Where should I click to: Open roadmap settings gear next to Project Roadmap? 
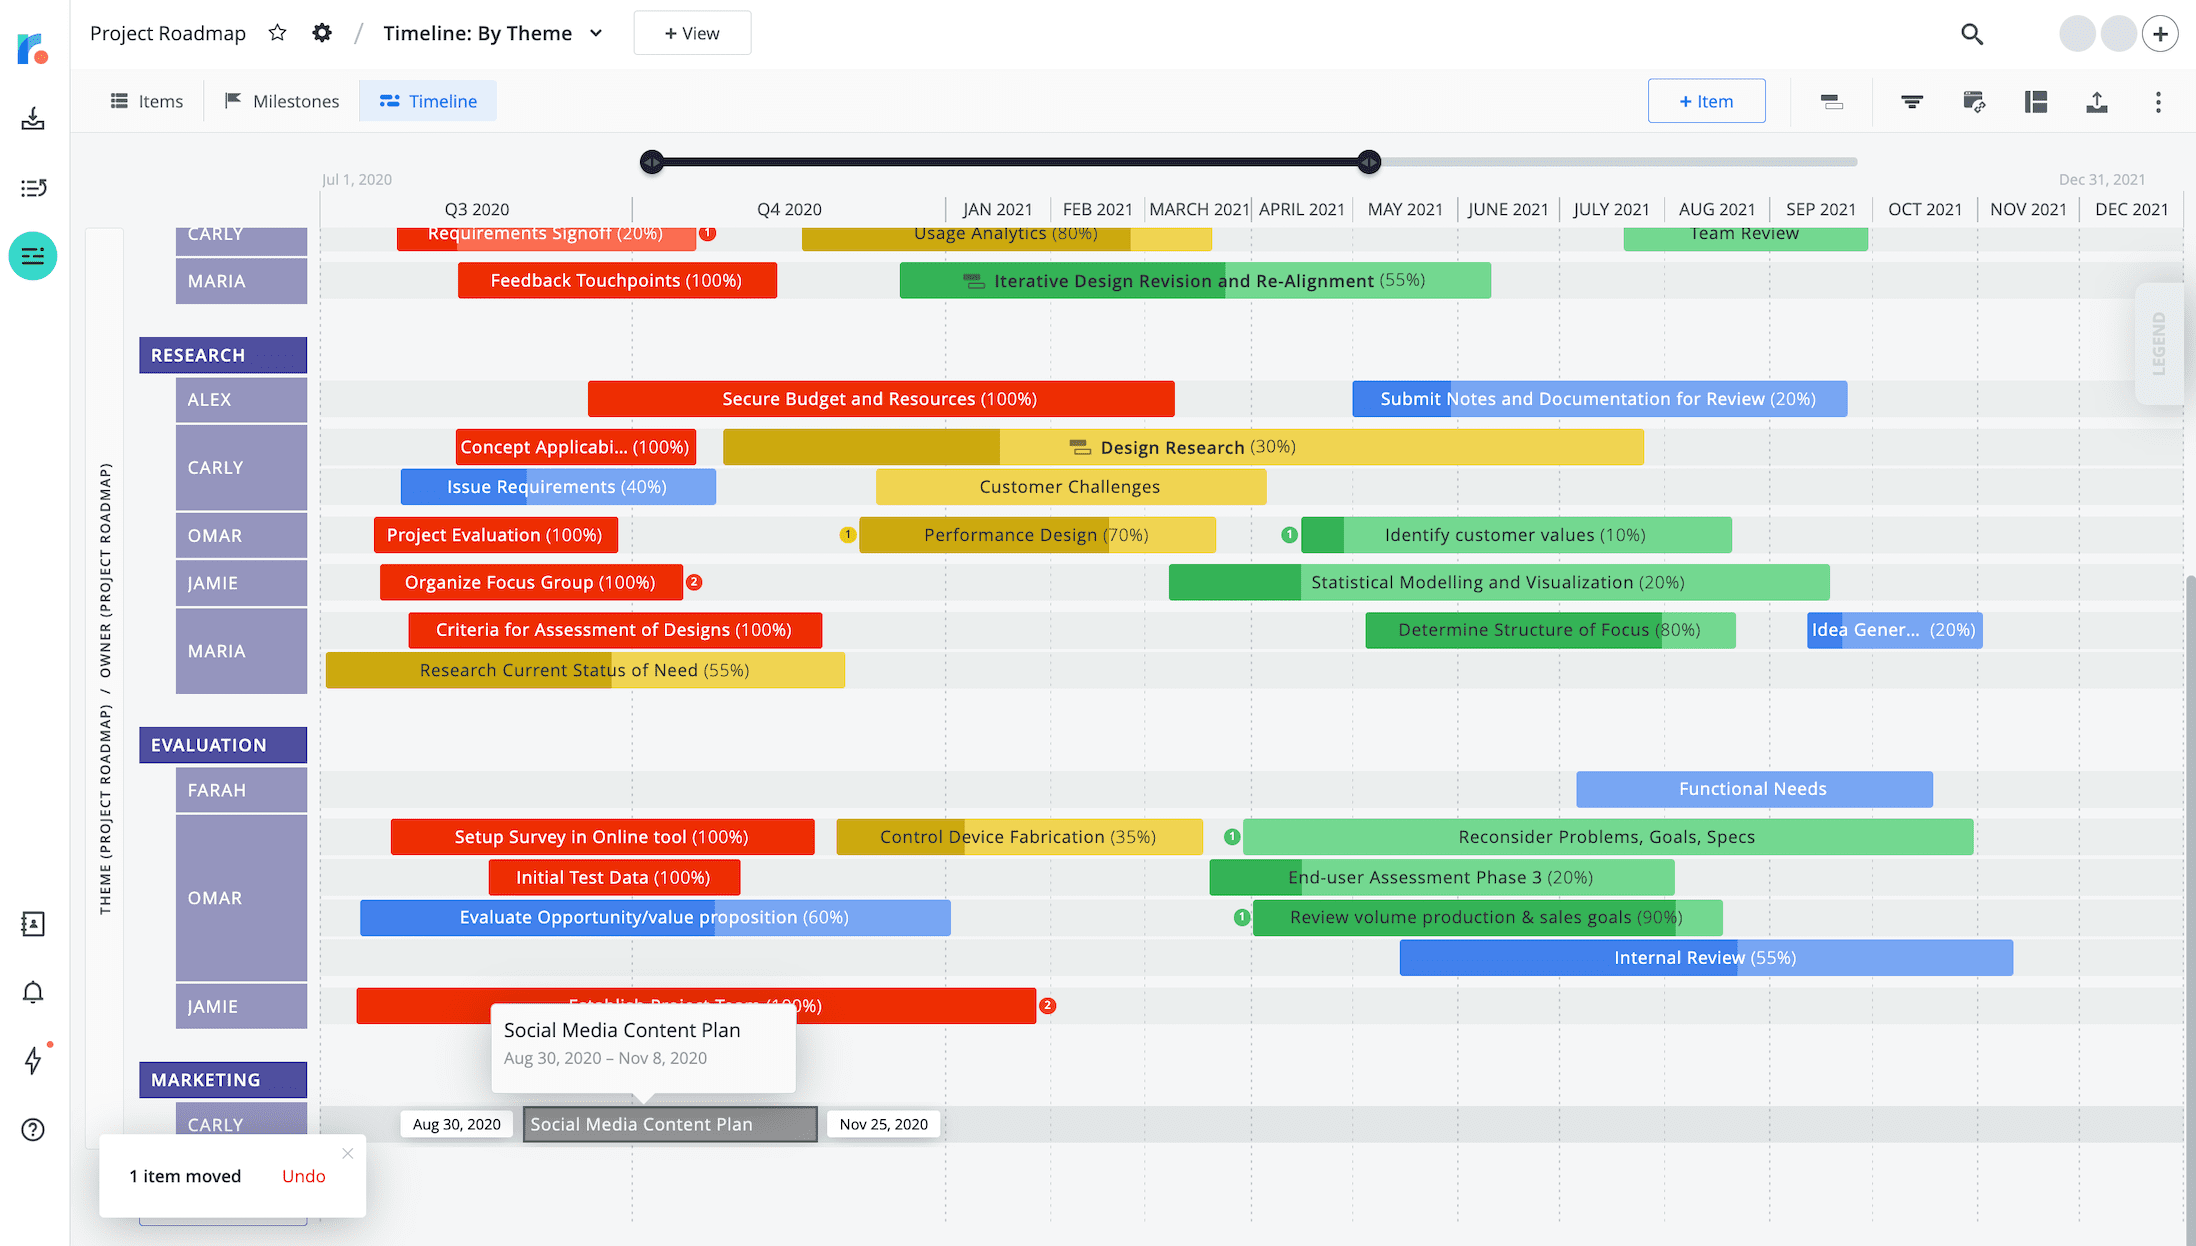coord(321,32)
